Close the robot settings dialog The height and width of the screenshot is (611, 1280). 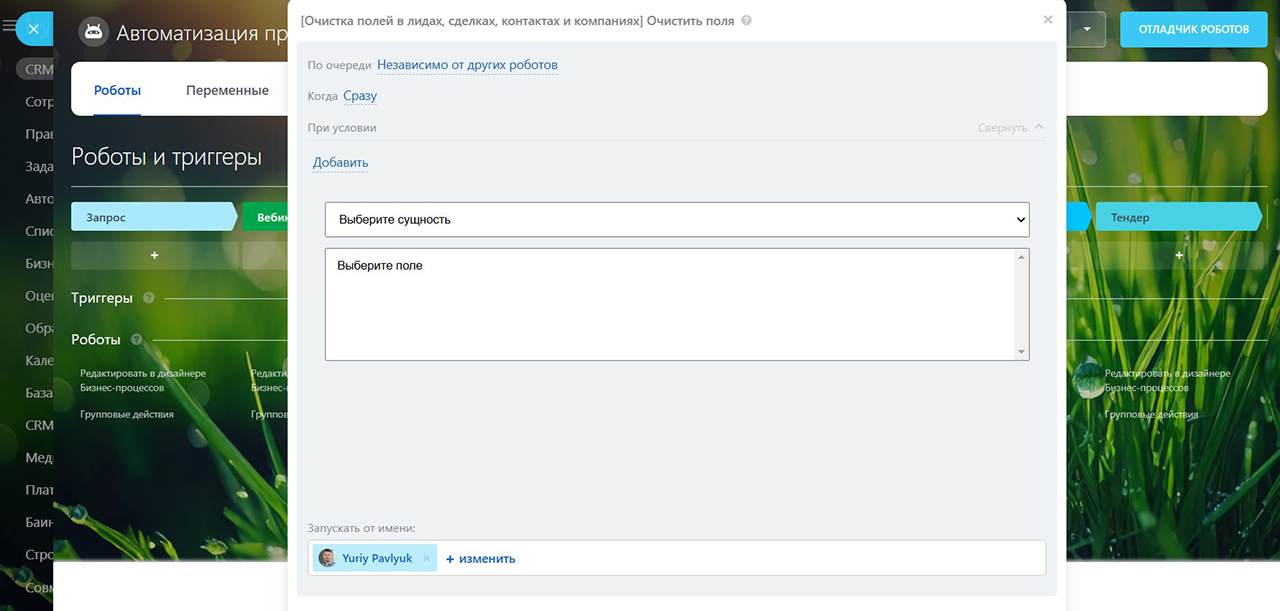pos(1047,19)
